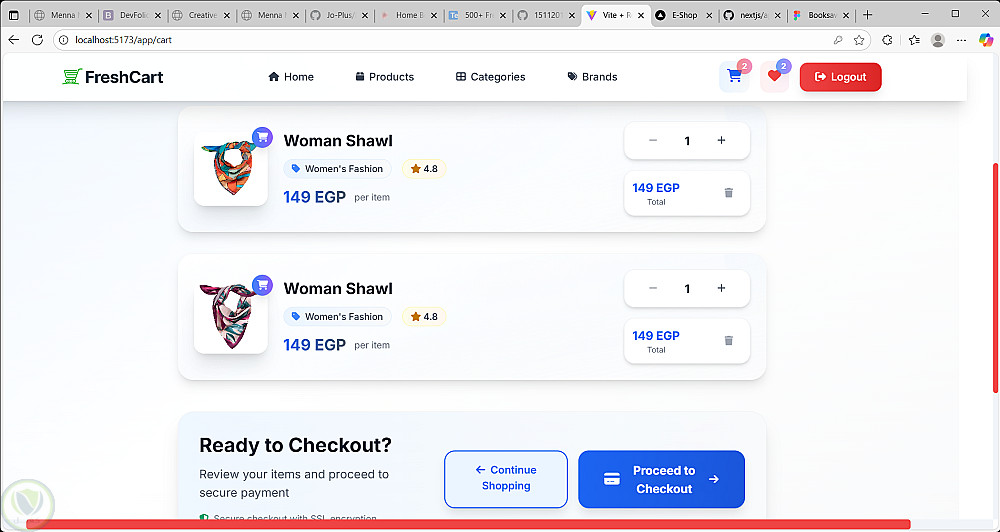Remove the second Woman Shawl with trash icon
The width and height of the screenshot is (1000, 532).
point(729,341)
